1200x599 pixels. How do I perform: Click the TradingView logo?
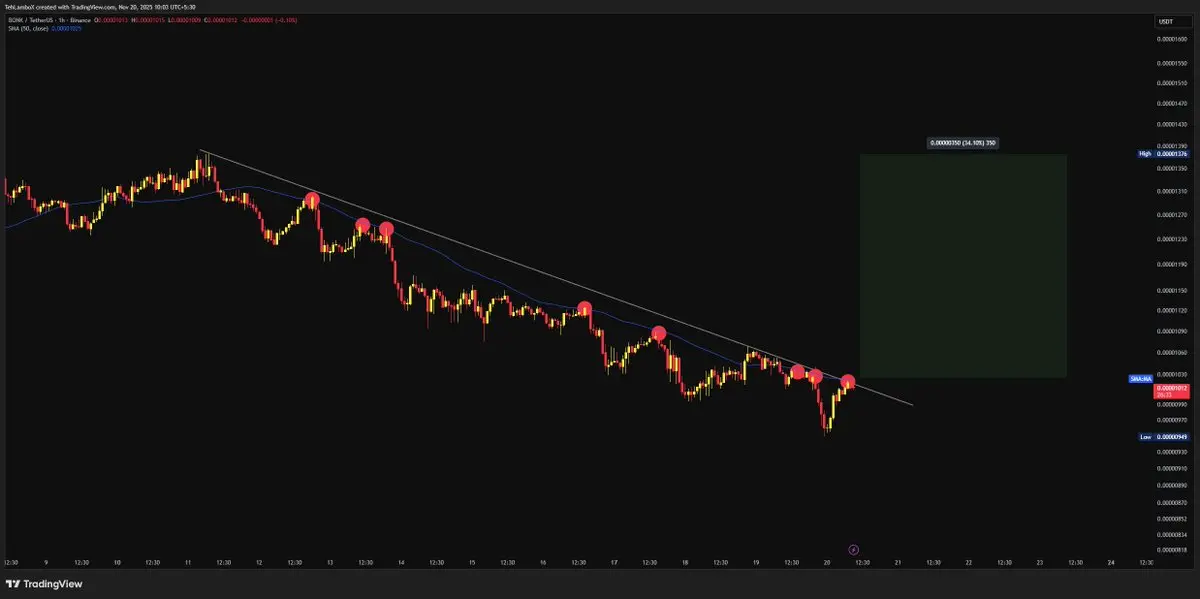click(x=44, y=584)
